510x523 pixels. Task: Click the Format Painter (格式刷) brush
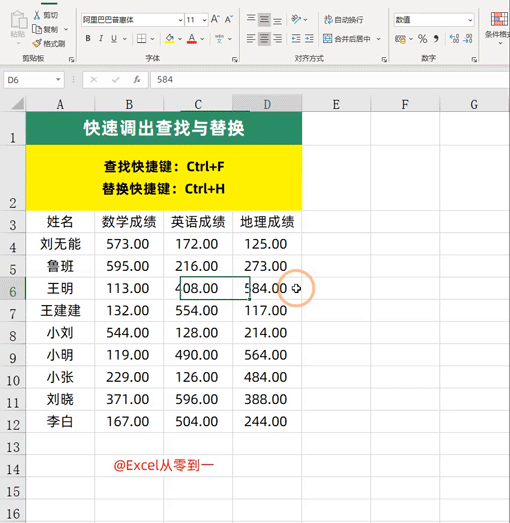point(37,43)
